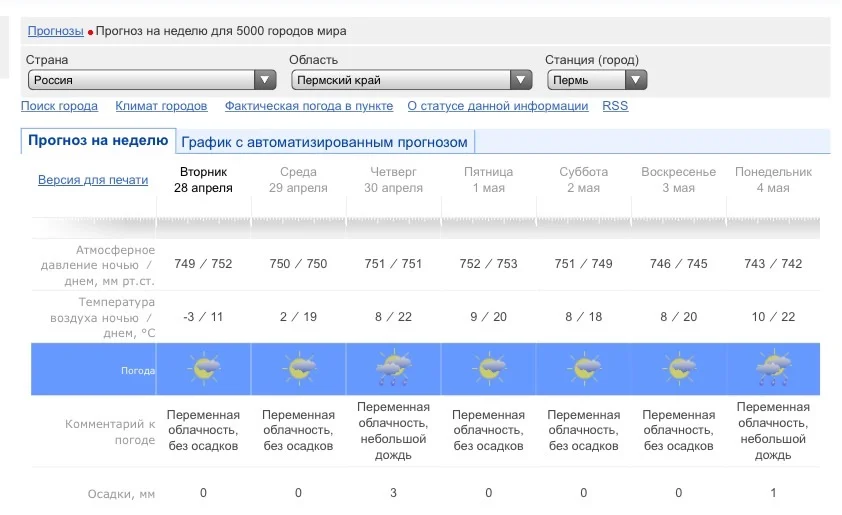Expand the Область region dropdown
Viewport: 842px width, 515px height.
click(411, 80)
